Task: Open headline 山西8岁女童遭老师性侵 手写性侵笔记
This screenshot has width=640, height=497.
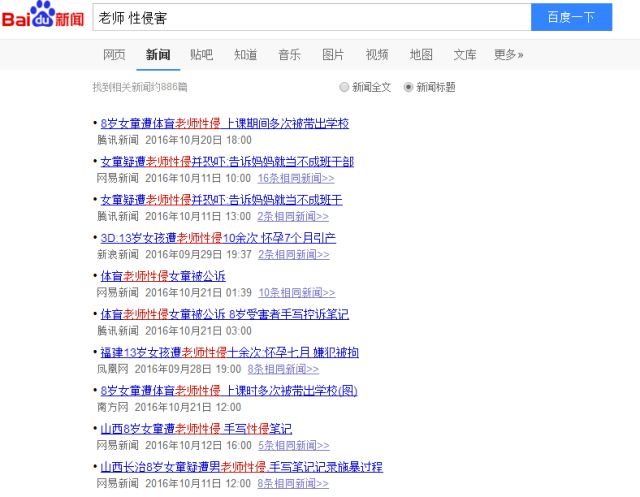Action: click(196, 429)
